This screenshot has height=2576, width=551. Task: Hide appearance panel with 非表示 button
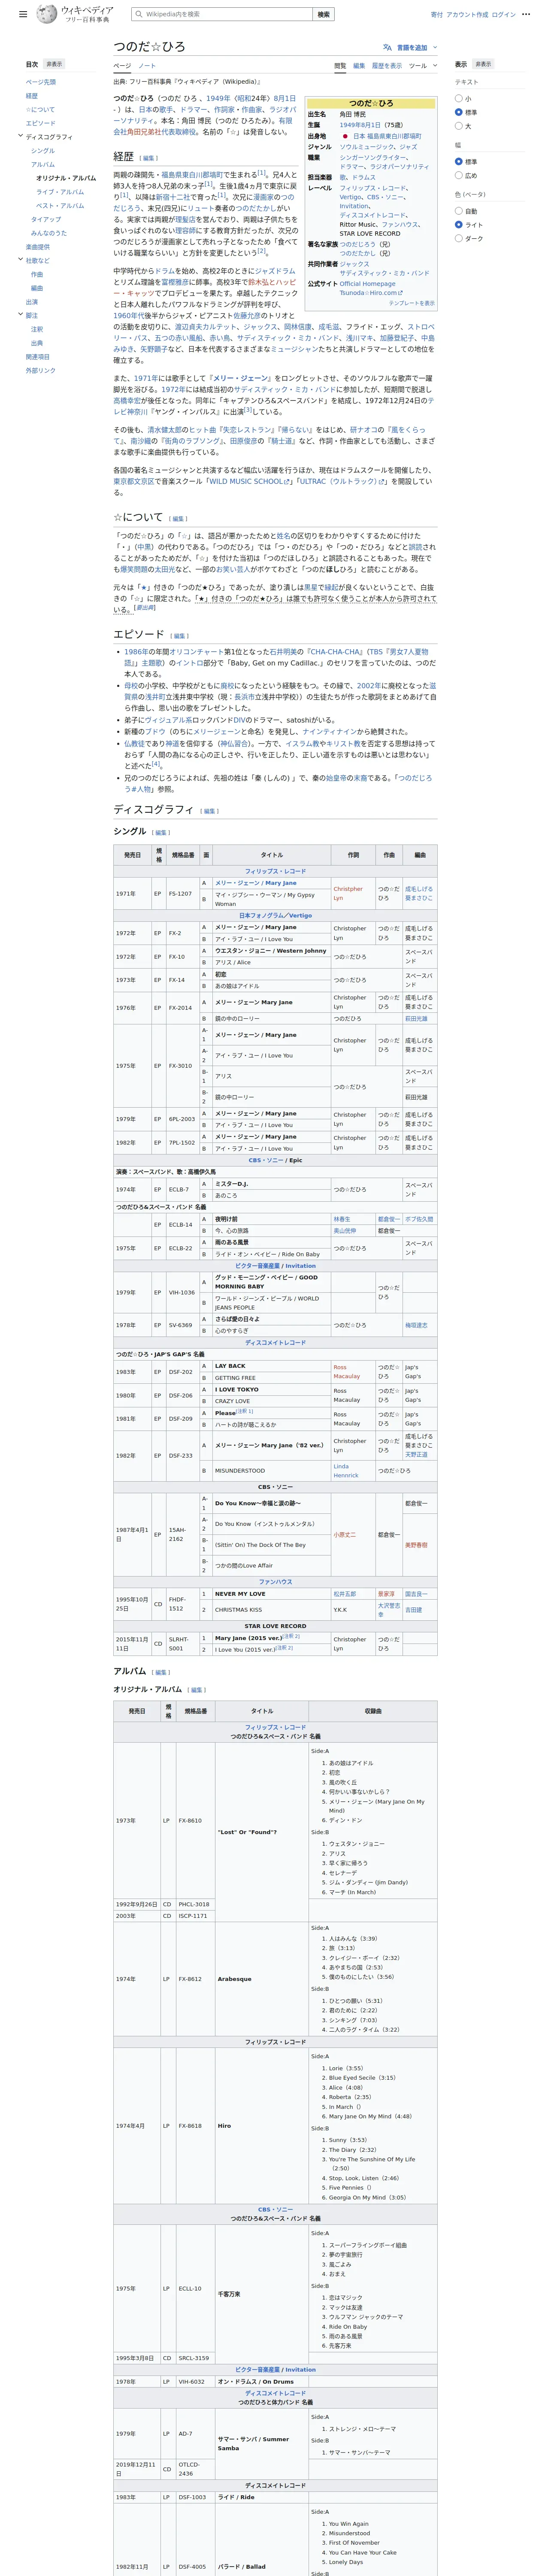point(483,64)
